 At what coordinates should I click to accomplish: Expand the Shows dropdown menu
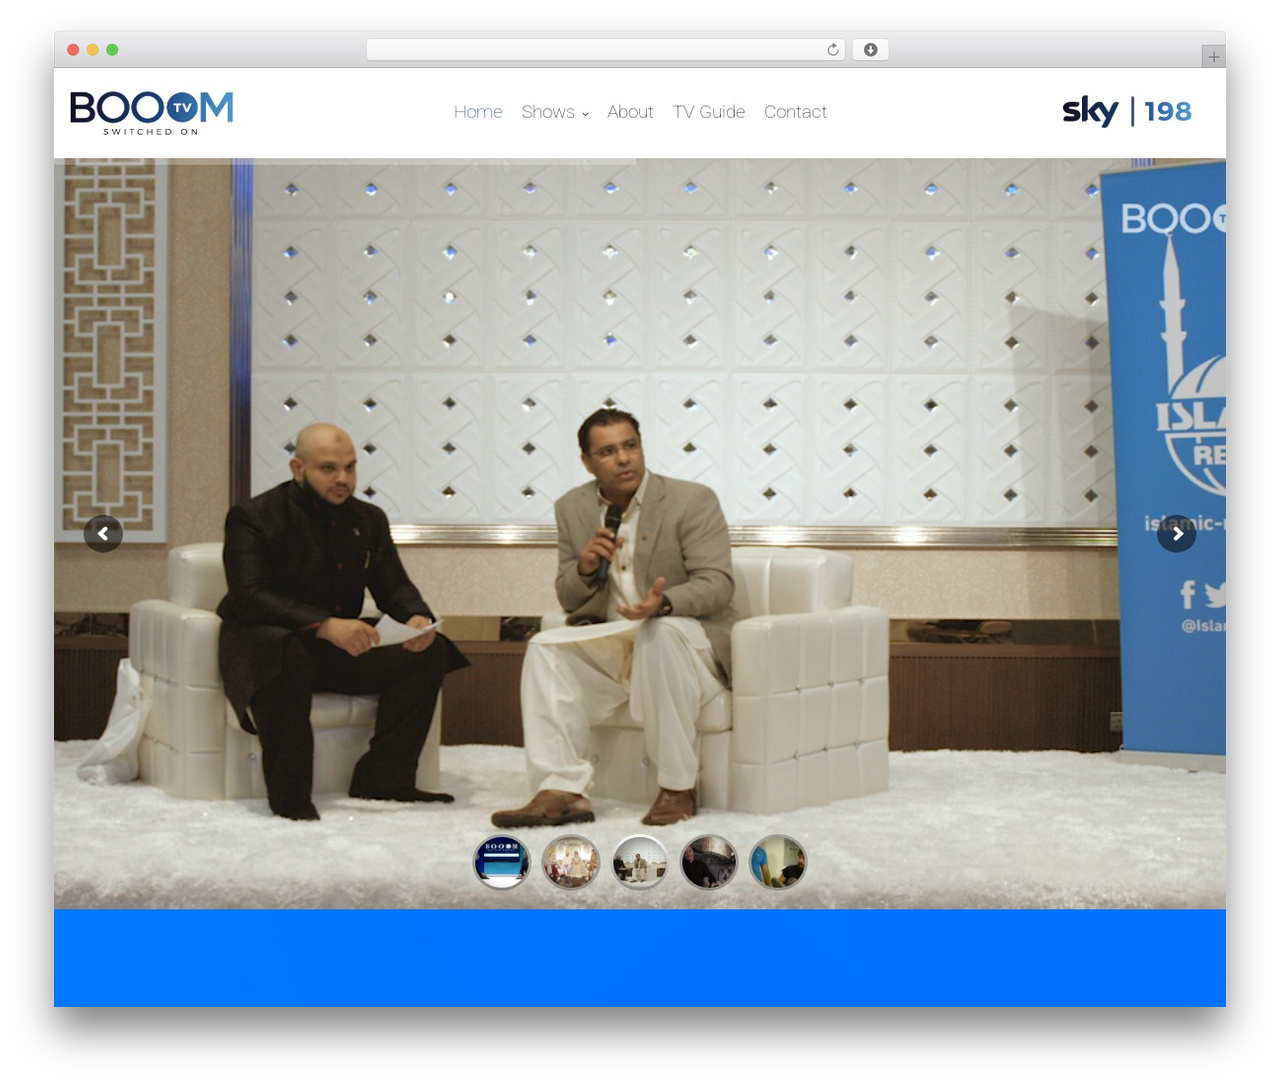tap(555, 112)
